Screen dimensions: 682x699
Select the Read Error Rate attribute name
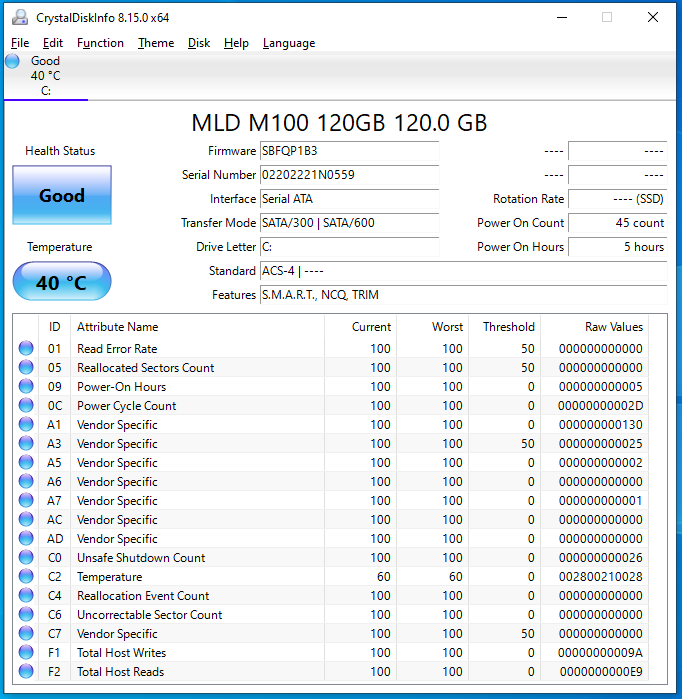[x=117, y=349]
